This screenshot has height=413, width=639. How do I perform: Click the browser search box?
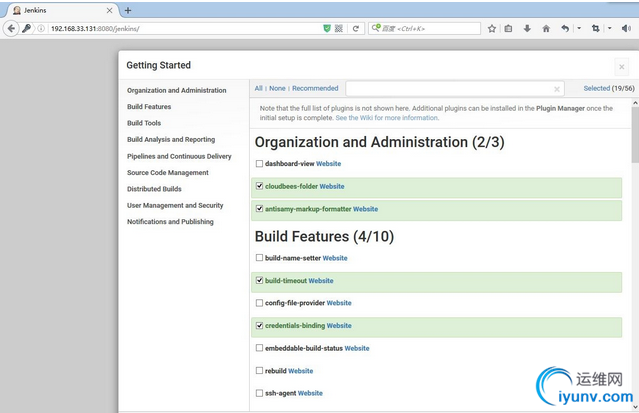424,28
